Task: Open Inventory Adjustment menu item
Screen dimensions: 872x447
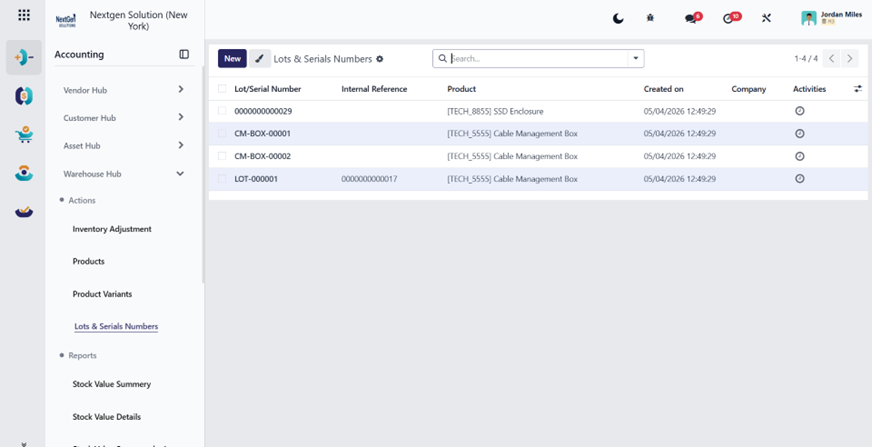Action: tap(112, 229)
